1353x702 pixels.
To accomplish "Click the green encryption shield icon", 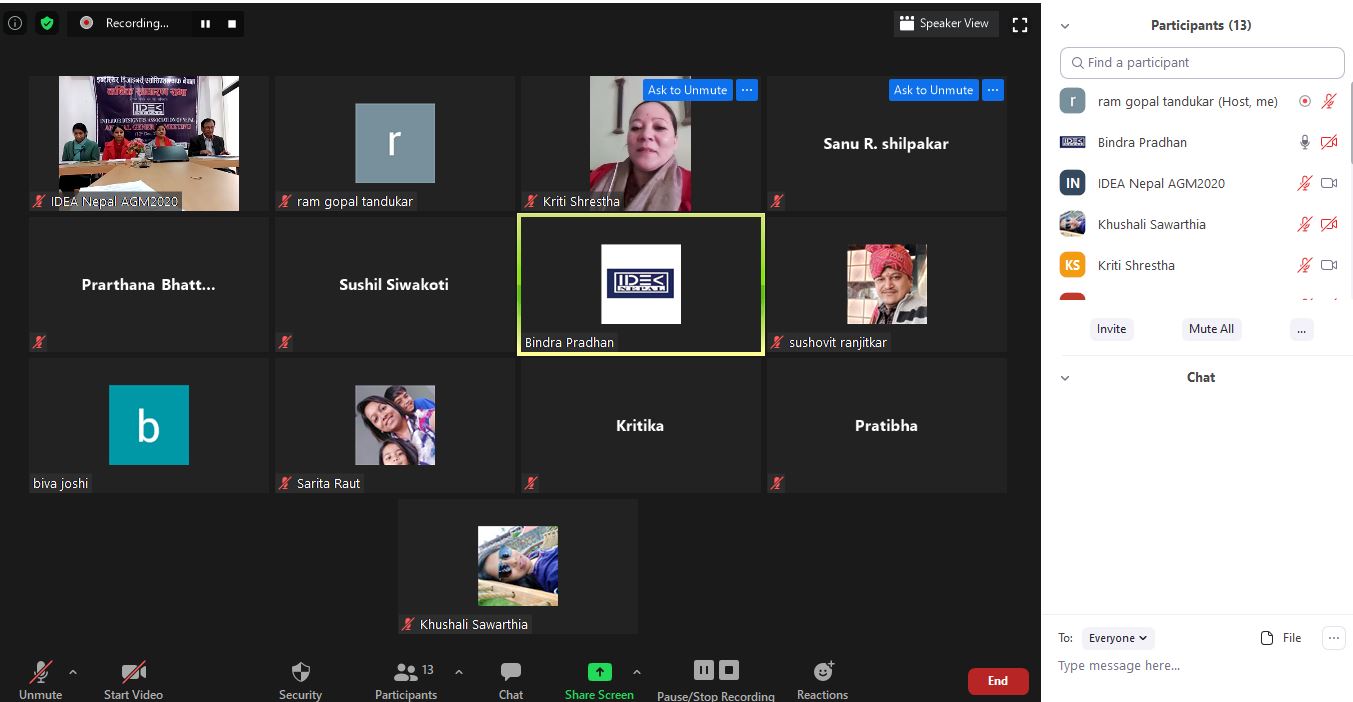I will (x=47, y=23).
